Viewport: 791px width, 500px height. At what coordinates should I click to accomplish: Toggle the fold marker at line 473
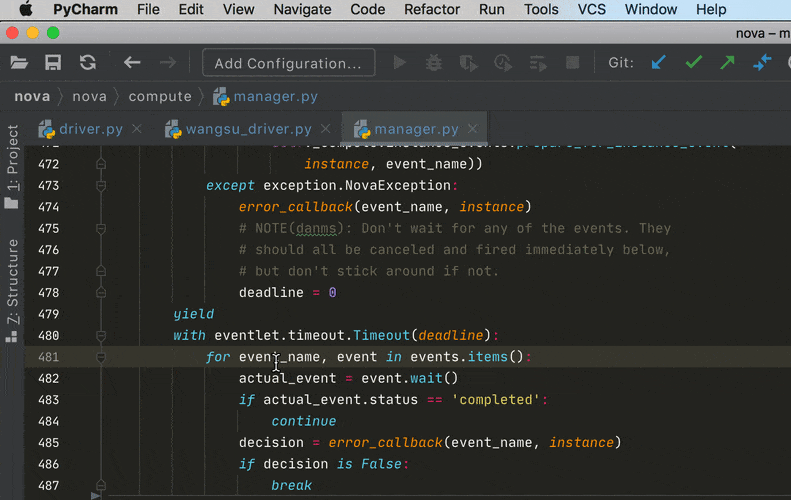101,186
